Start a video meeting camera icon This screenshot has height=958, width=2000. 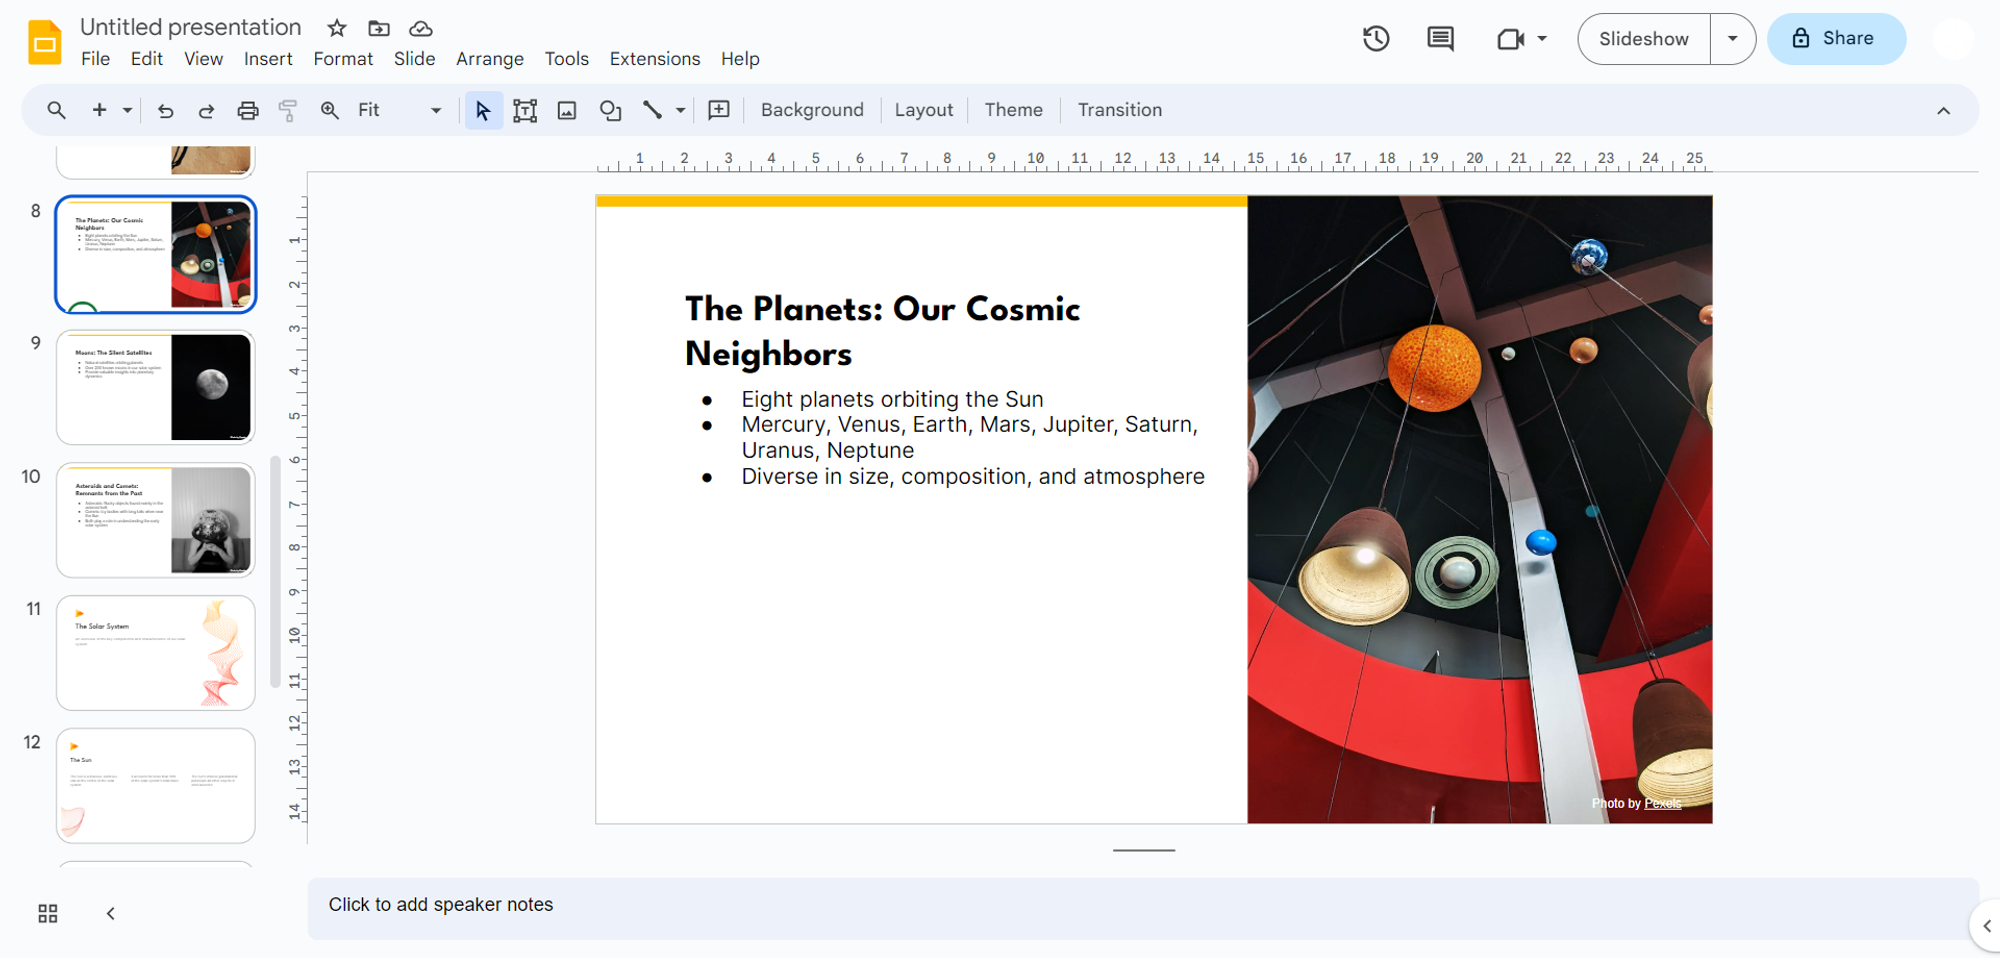(1510, 39)
